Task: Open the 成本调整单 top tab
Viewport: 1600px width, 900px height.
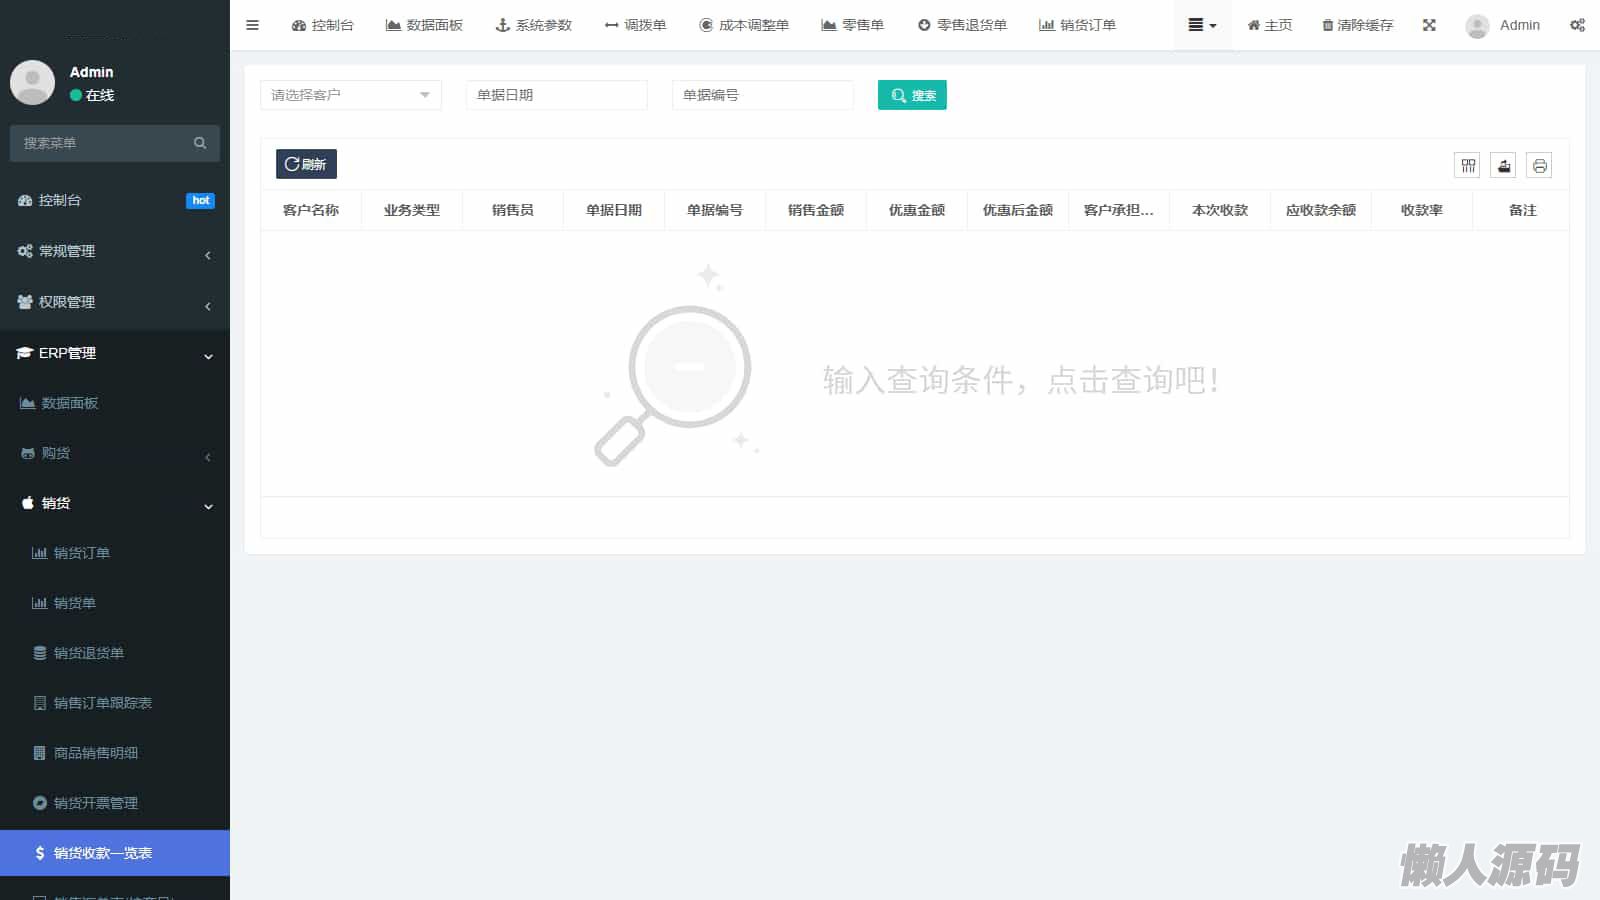Action: pyautogui.click(x=744, y=25)
